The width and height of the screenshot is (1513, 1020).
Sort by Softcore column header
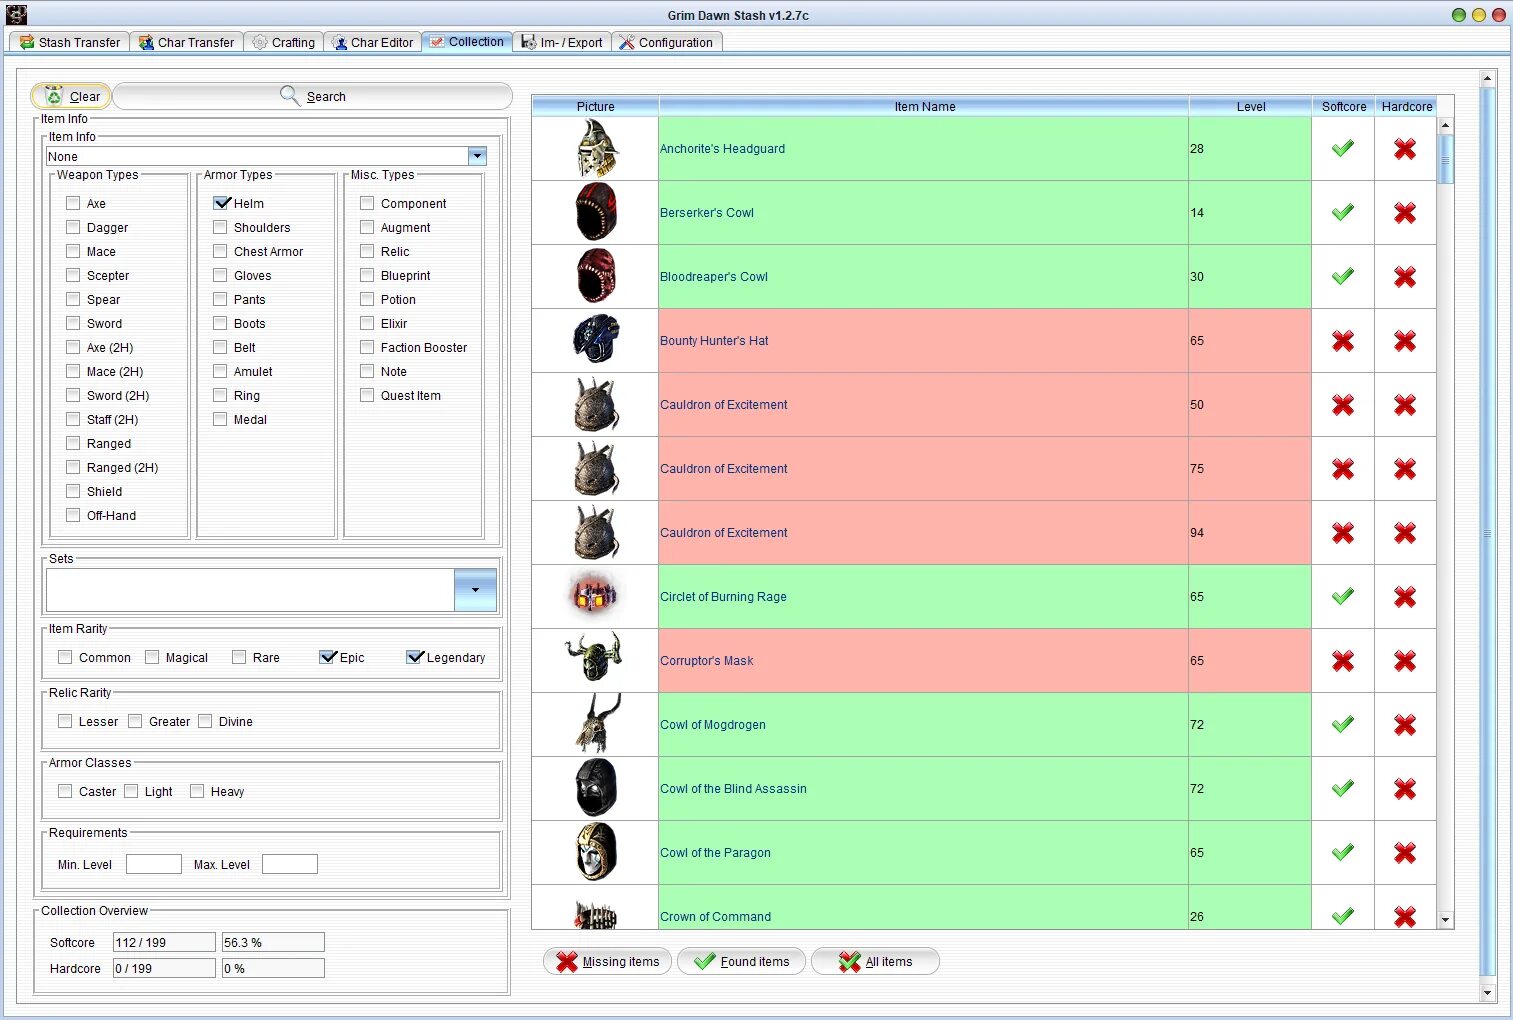click(x=1343, y=106)
